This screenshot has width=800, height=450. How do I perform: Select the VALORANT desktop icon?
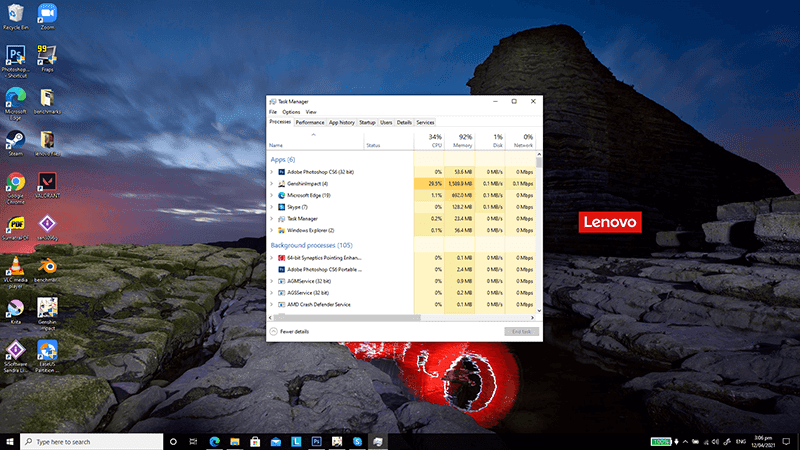coord(47,185)
